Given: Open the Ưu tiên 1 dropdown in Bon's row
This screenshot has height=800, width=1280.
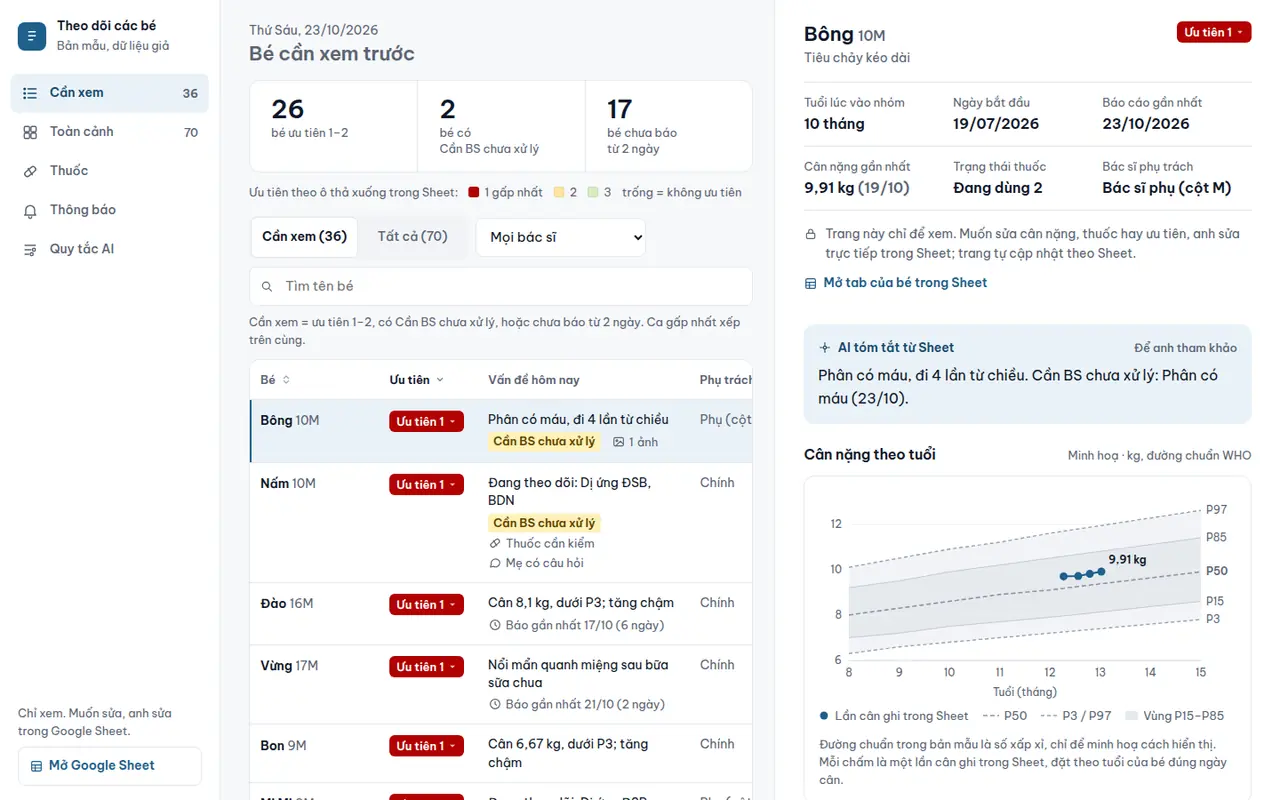Looking at the screenshot, I should tap(426, 746).
